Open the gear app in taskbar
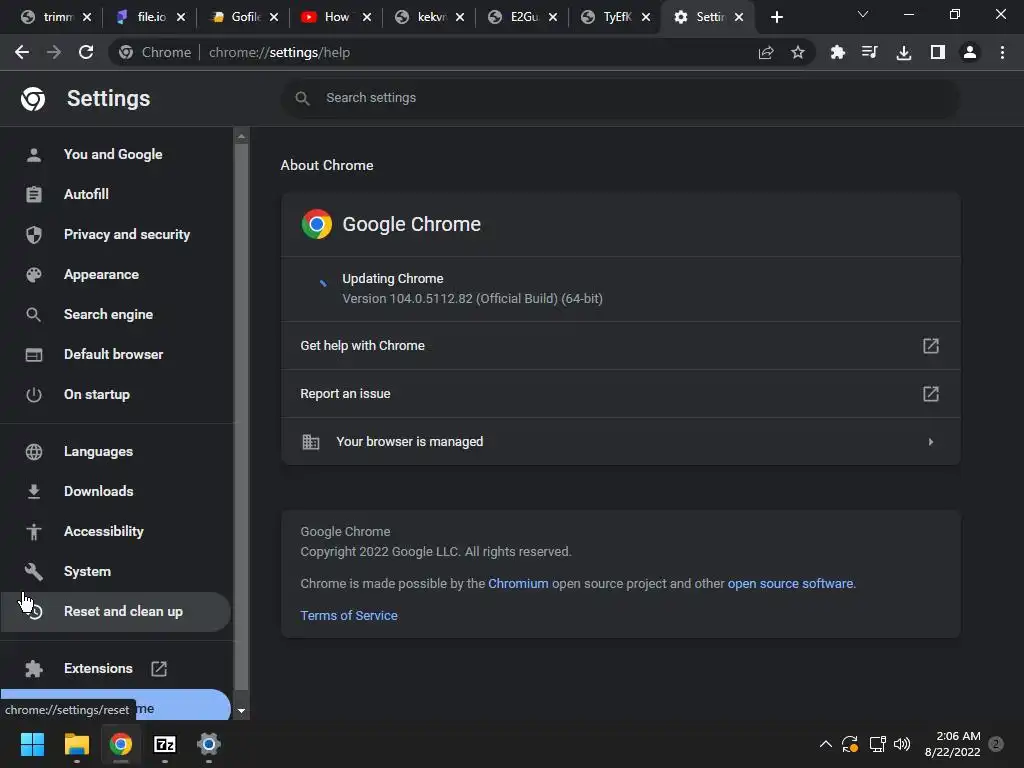The width and height of the screenshot is (1024, 768). pos(209,744)
